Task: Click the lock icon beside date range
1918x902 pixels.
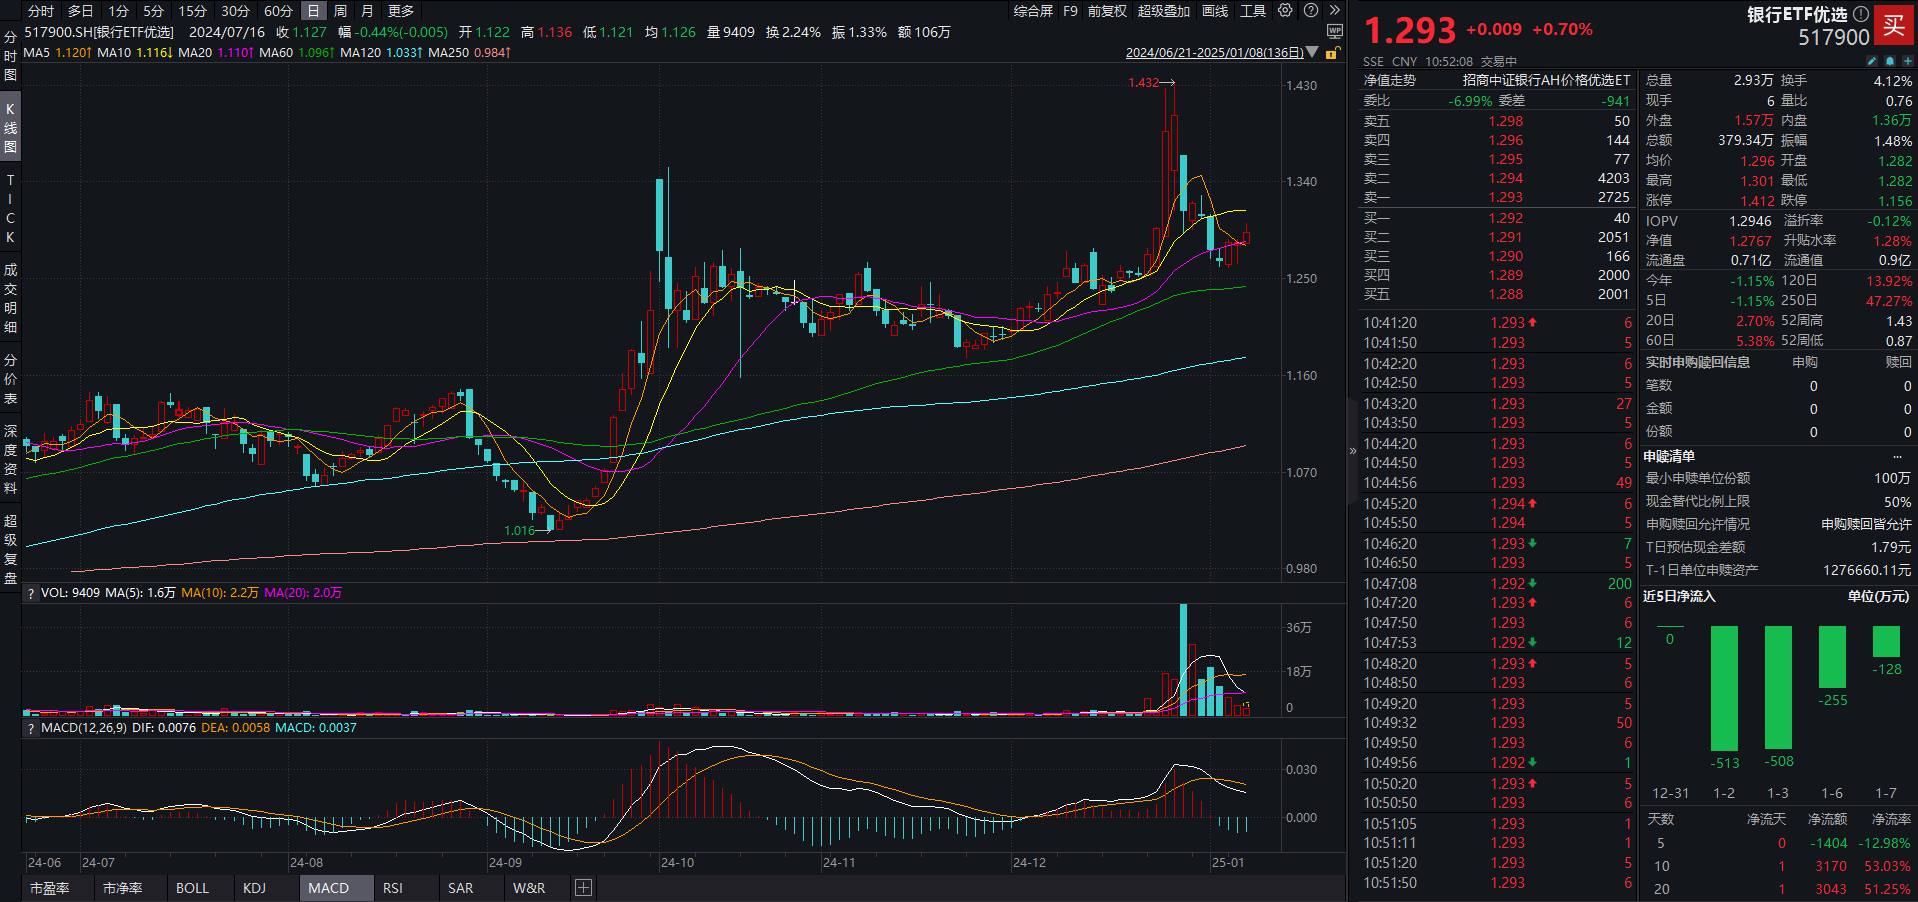Action: pyautogui.click(x=1332, y=53)
